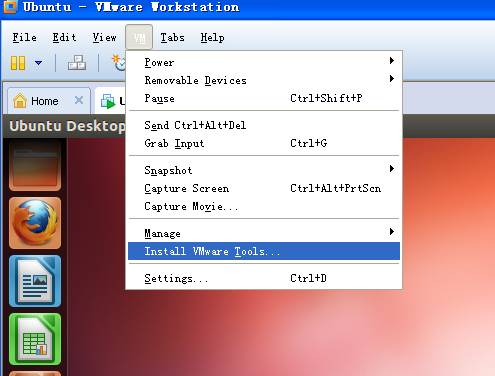
Task: Open the dropdown arrow beside the pause icon
Action: point(39,63)
